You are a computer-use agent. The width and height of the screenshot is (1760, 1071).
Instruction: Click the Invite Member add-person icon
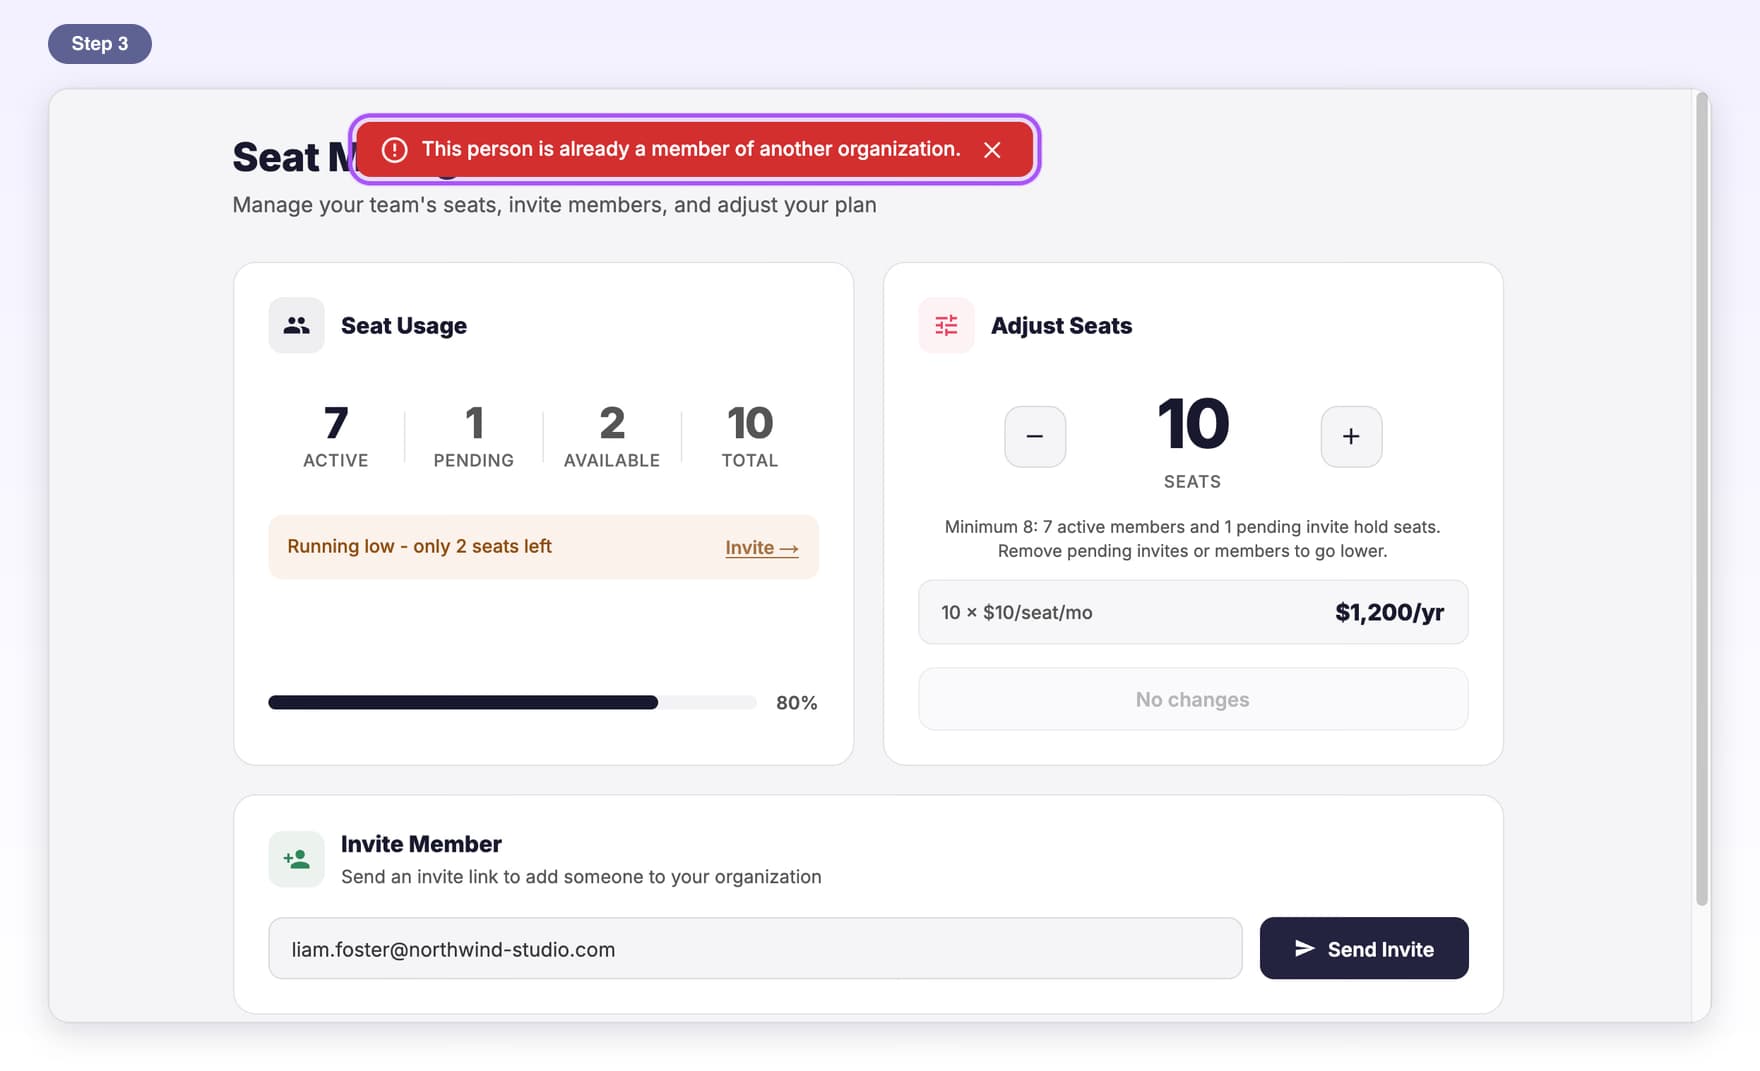point(296,859)
